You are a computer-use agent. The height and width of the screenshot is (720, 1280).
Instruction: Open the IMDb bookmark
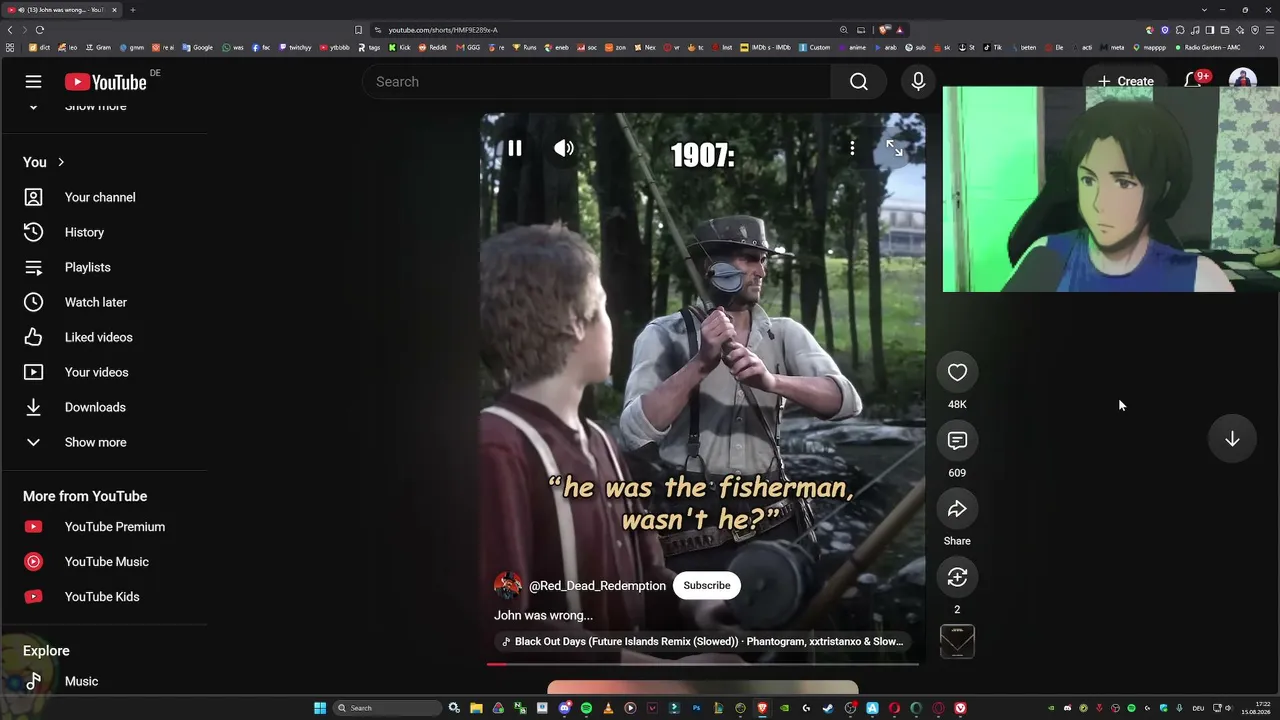pos(766,47)
